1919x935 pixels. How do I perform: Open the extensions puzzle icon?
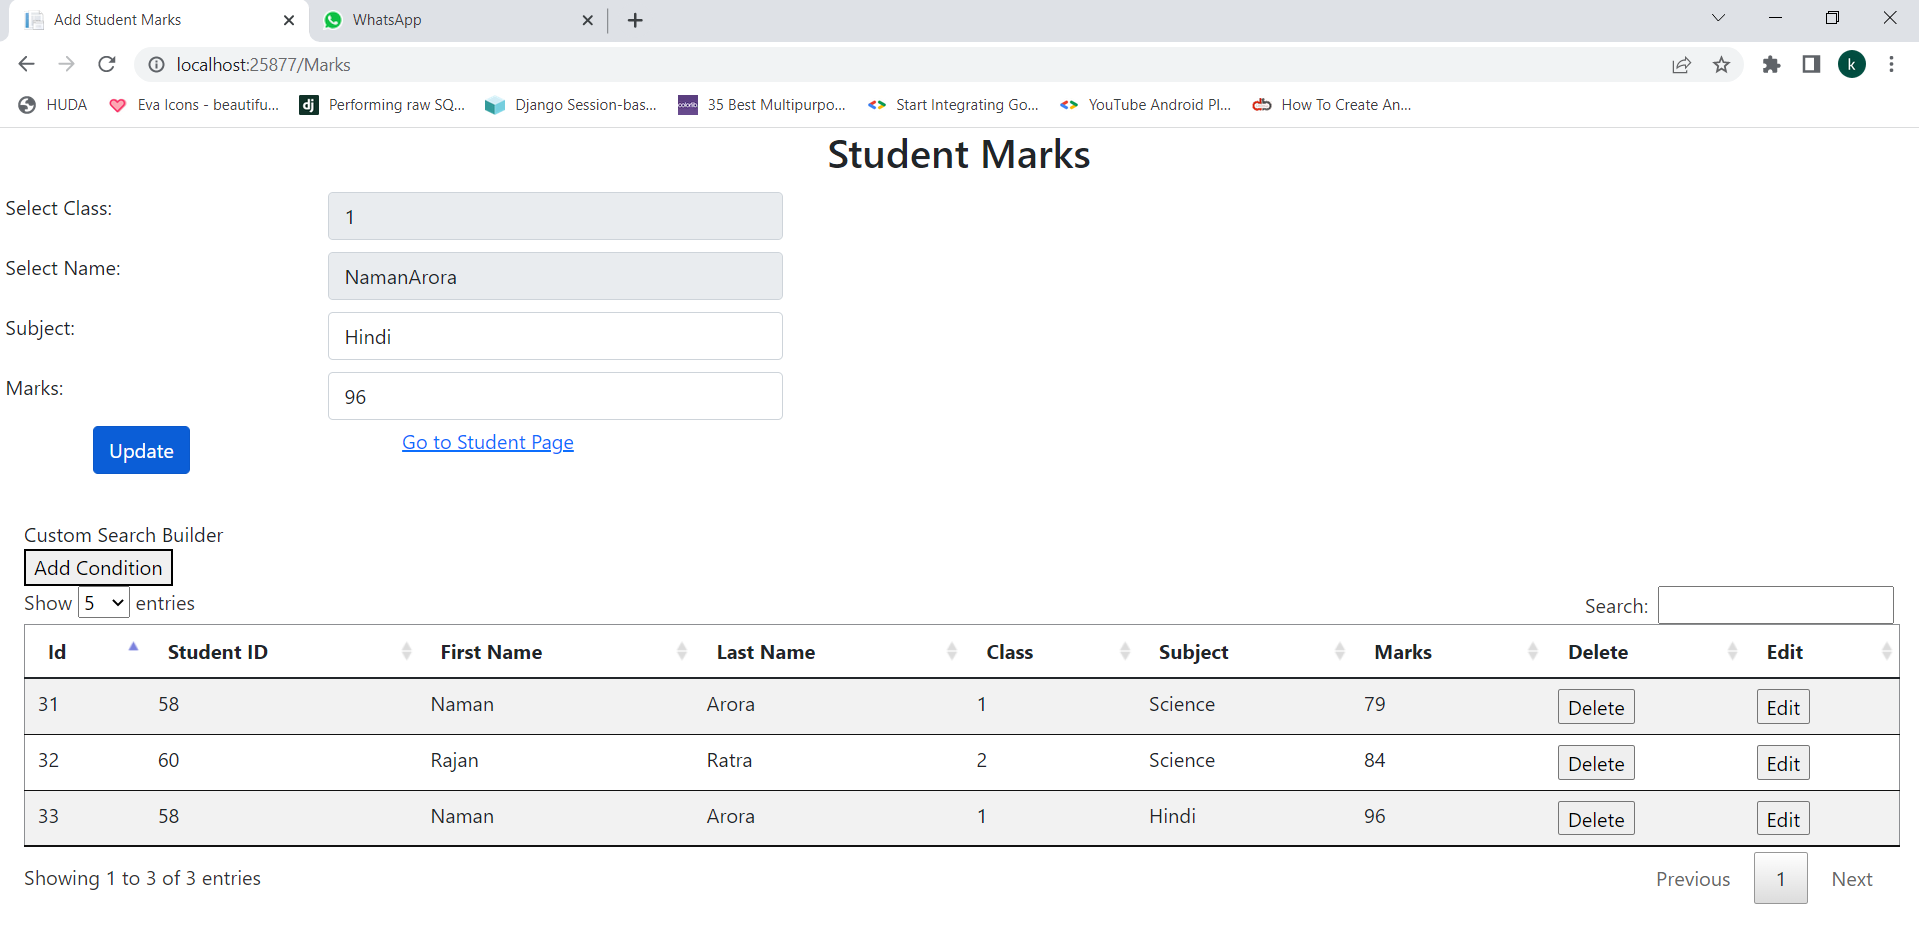(x=1771, y=64)
